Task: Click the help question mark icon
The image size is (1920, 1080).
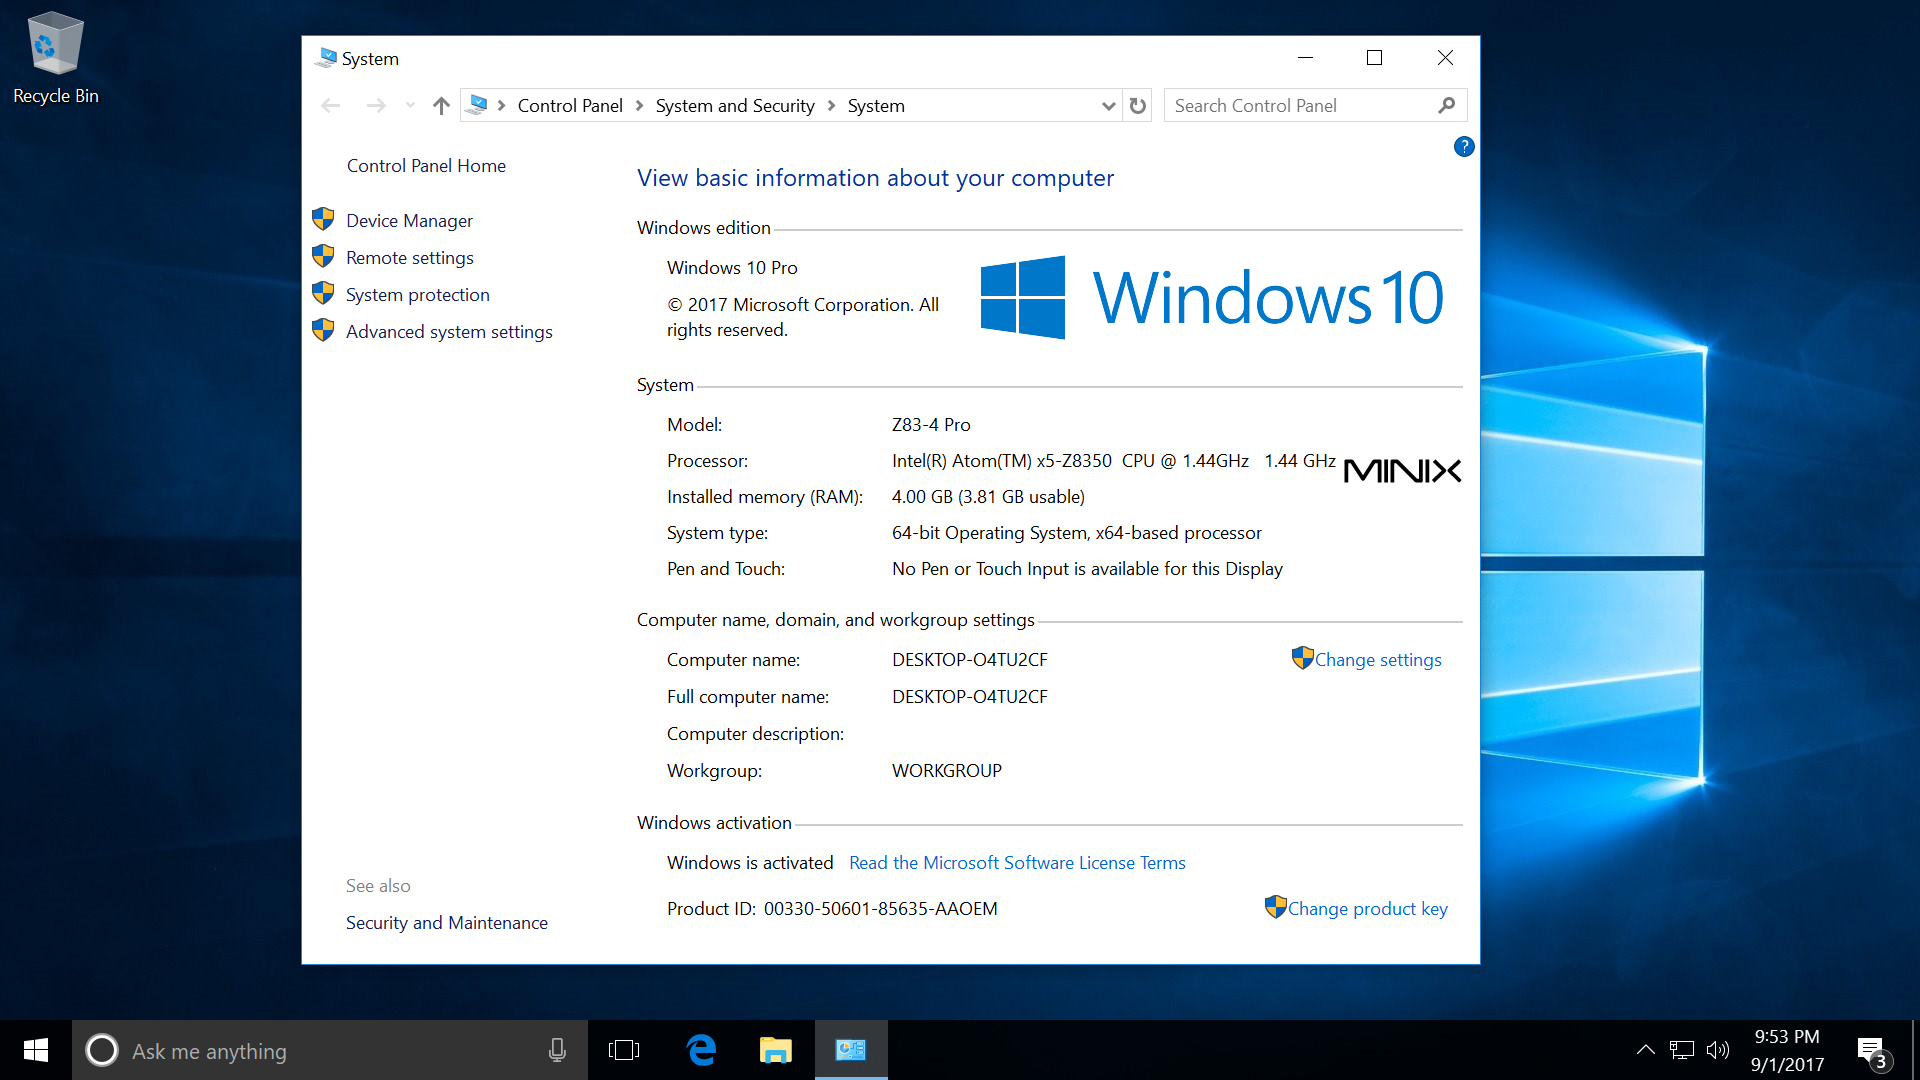Action: [x=1463, y=147]
